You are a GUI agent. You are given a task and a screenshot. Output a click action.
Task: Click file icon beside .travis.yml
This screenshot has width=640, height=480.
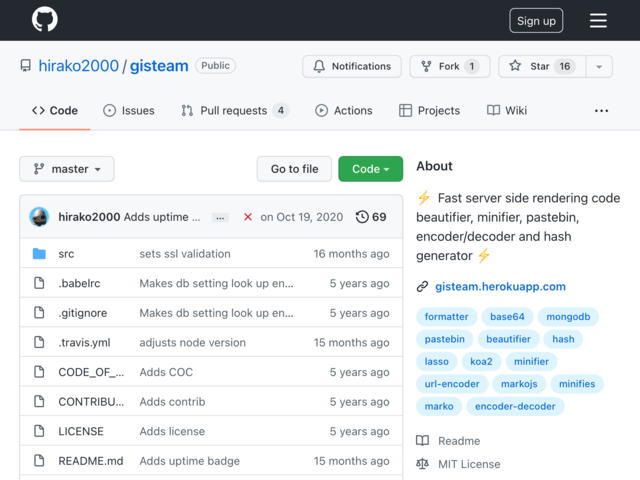click(x=39, y=342)
